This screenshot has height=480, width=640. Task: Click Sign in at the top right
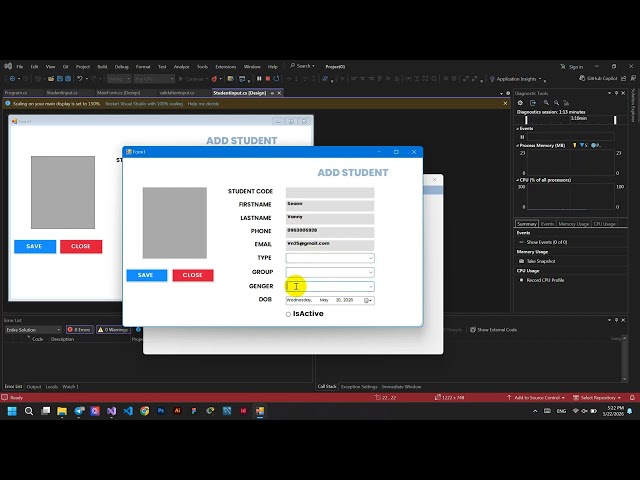coord(571,67)
